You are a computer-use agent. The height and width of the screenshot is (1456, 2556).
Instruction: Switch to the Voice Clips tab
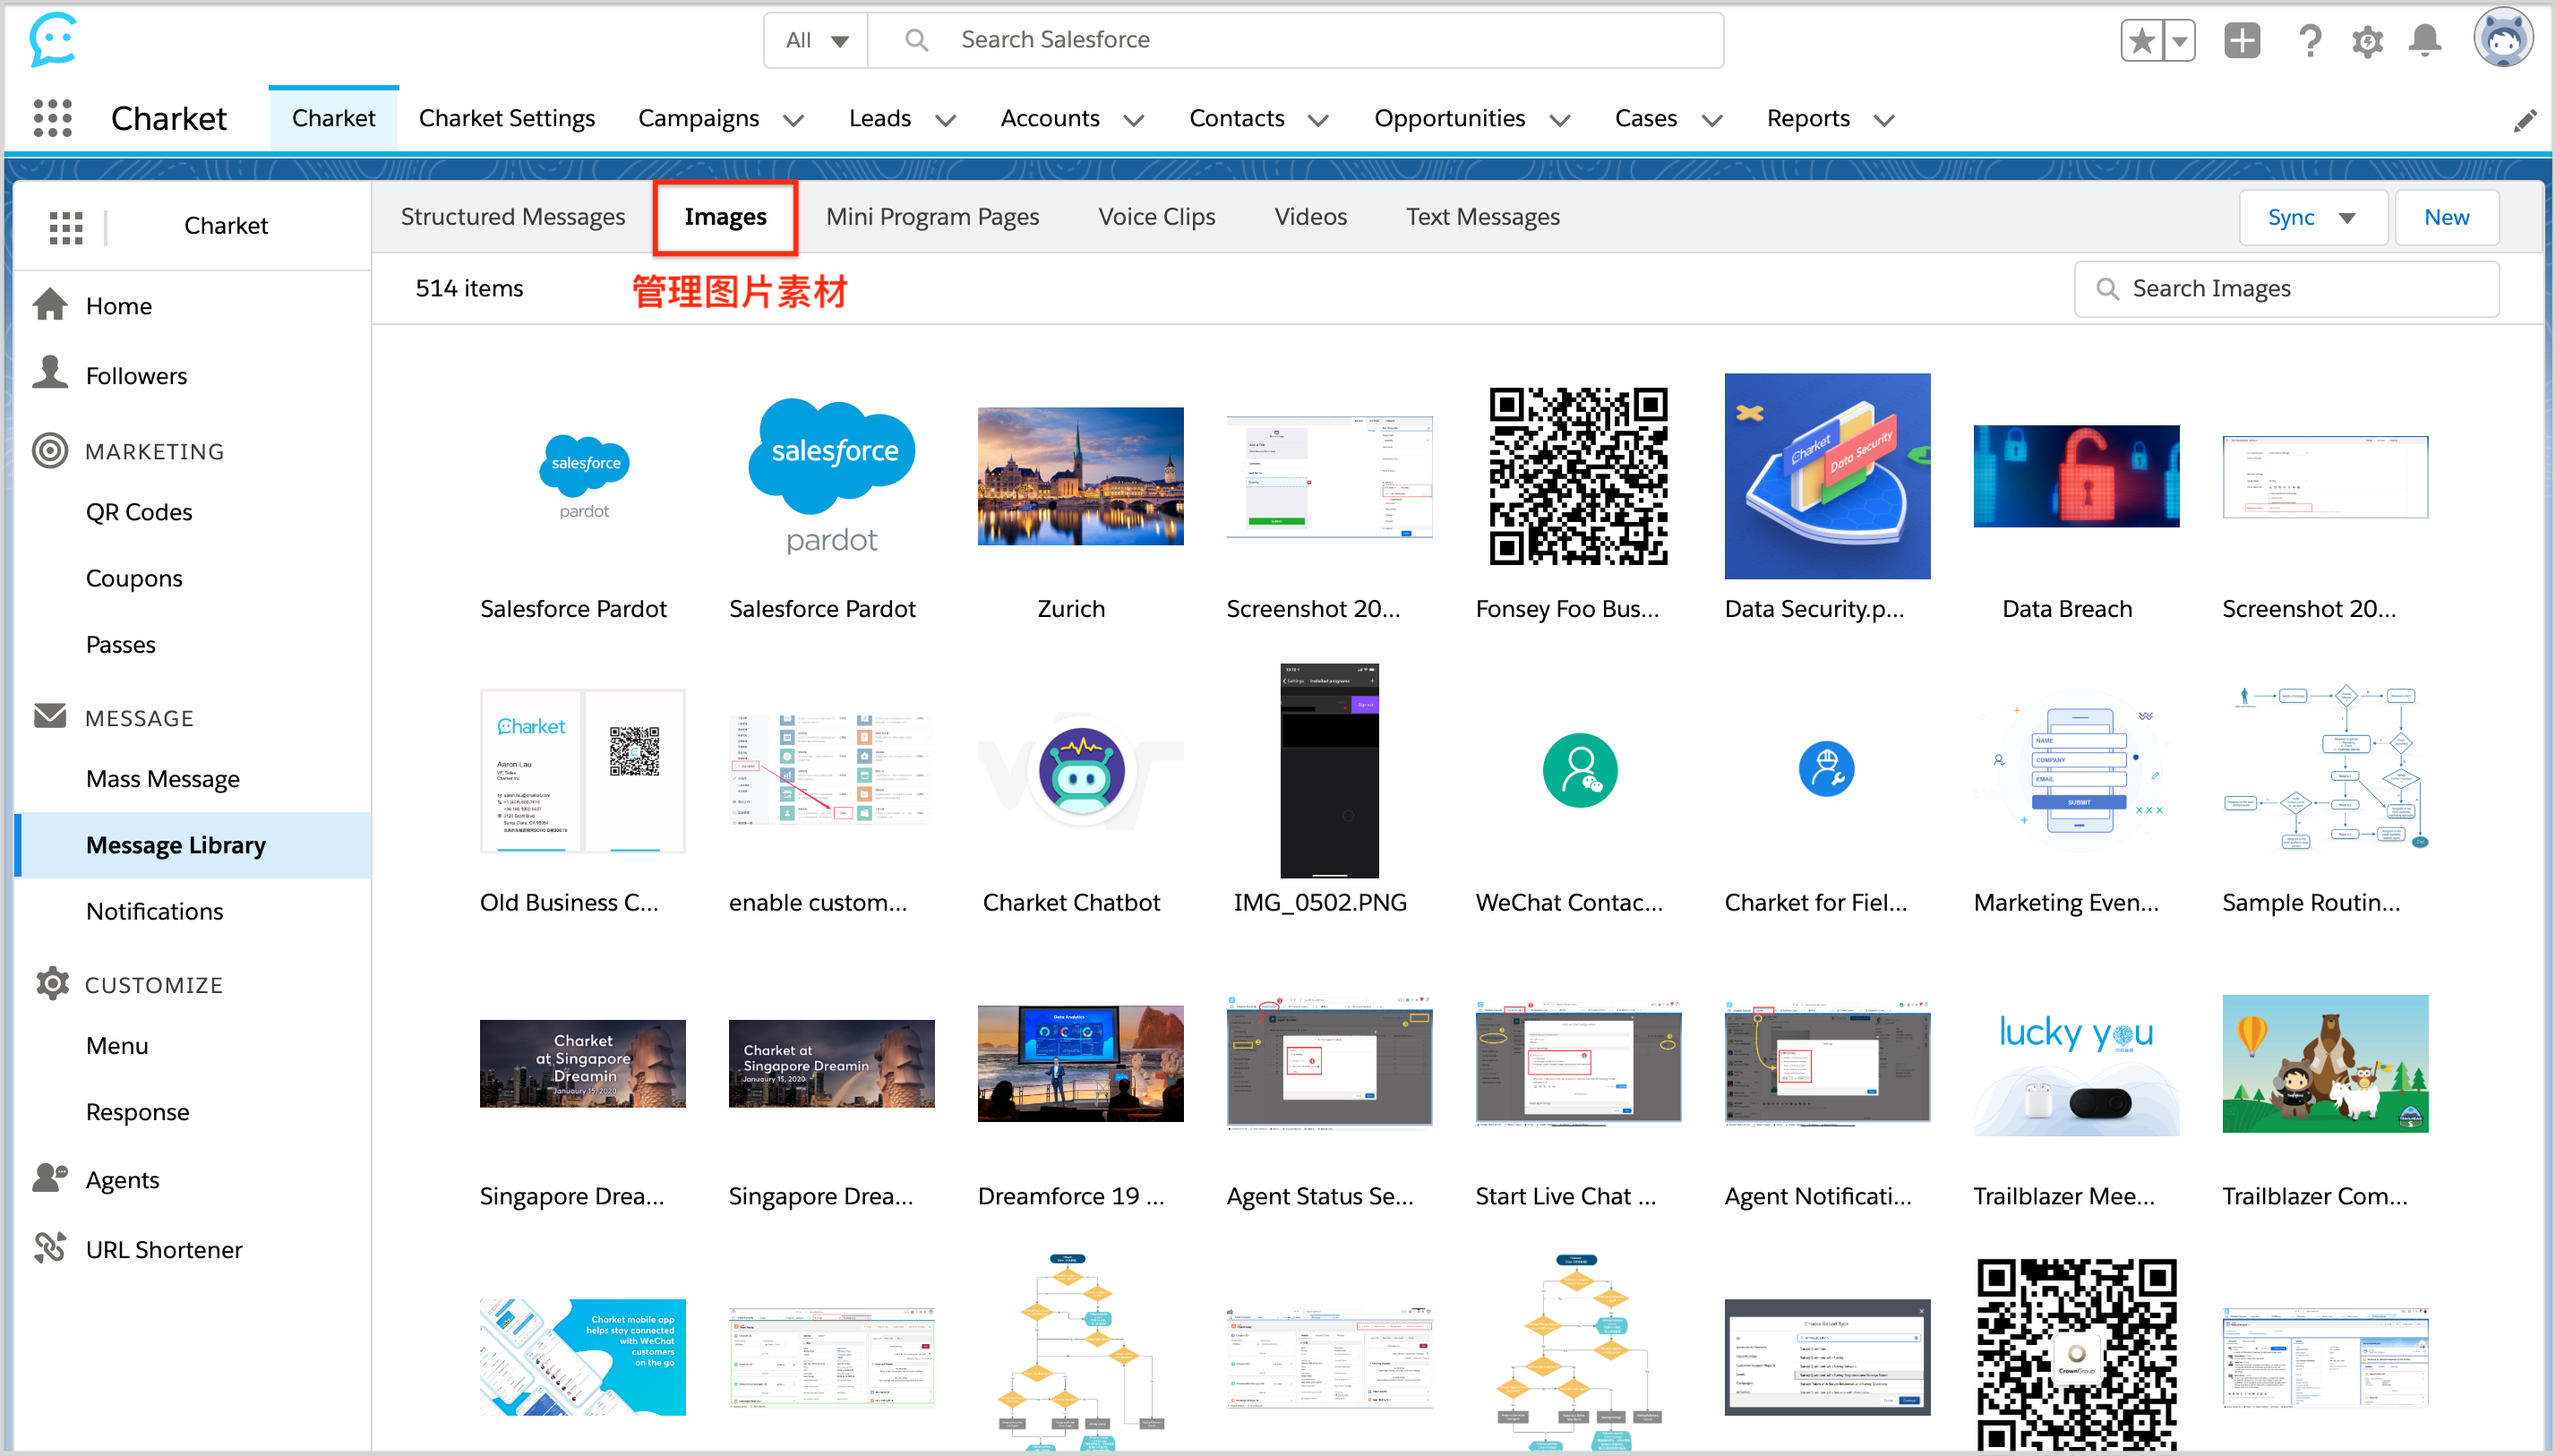tap(1157, 217)
